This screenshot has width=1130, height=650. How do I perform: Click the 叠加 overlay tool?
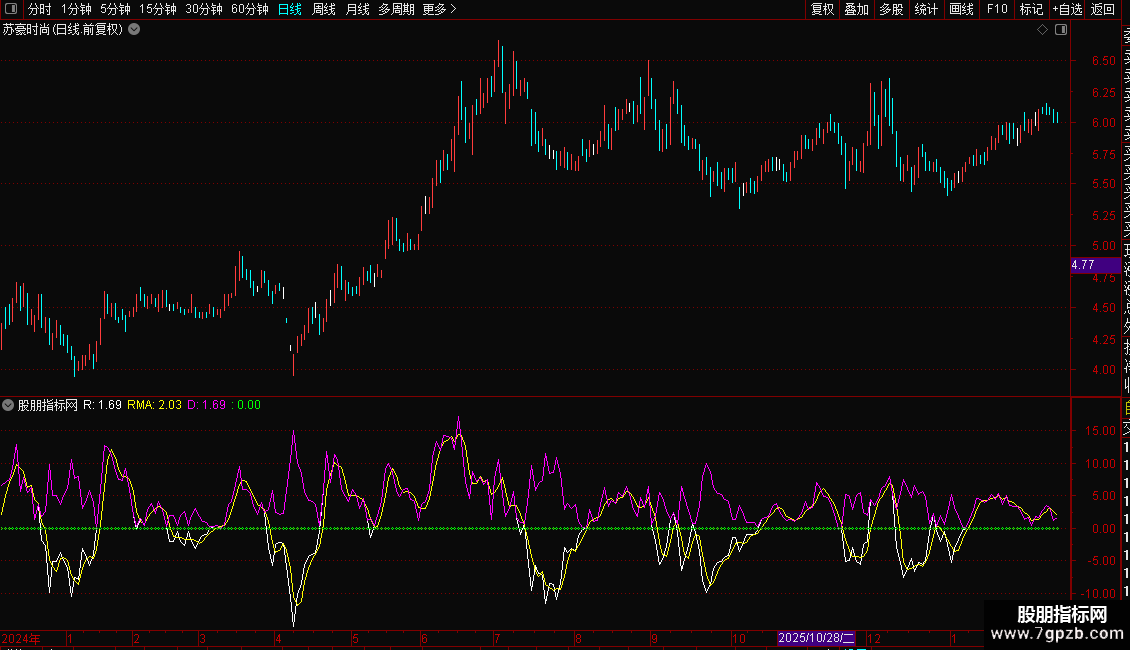point(857,9)
